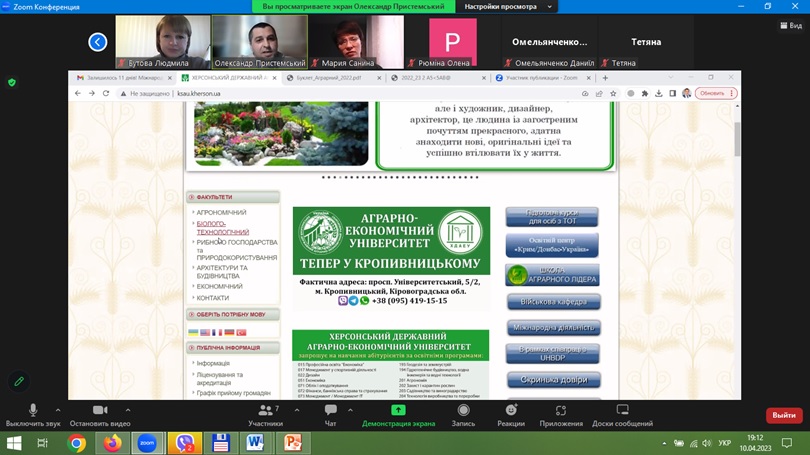Image resolution: width=810 pixels, height=455 pixels.
Task: Open Viber from Windows taskbar
Action: tap(184, 443)
